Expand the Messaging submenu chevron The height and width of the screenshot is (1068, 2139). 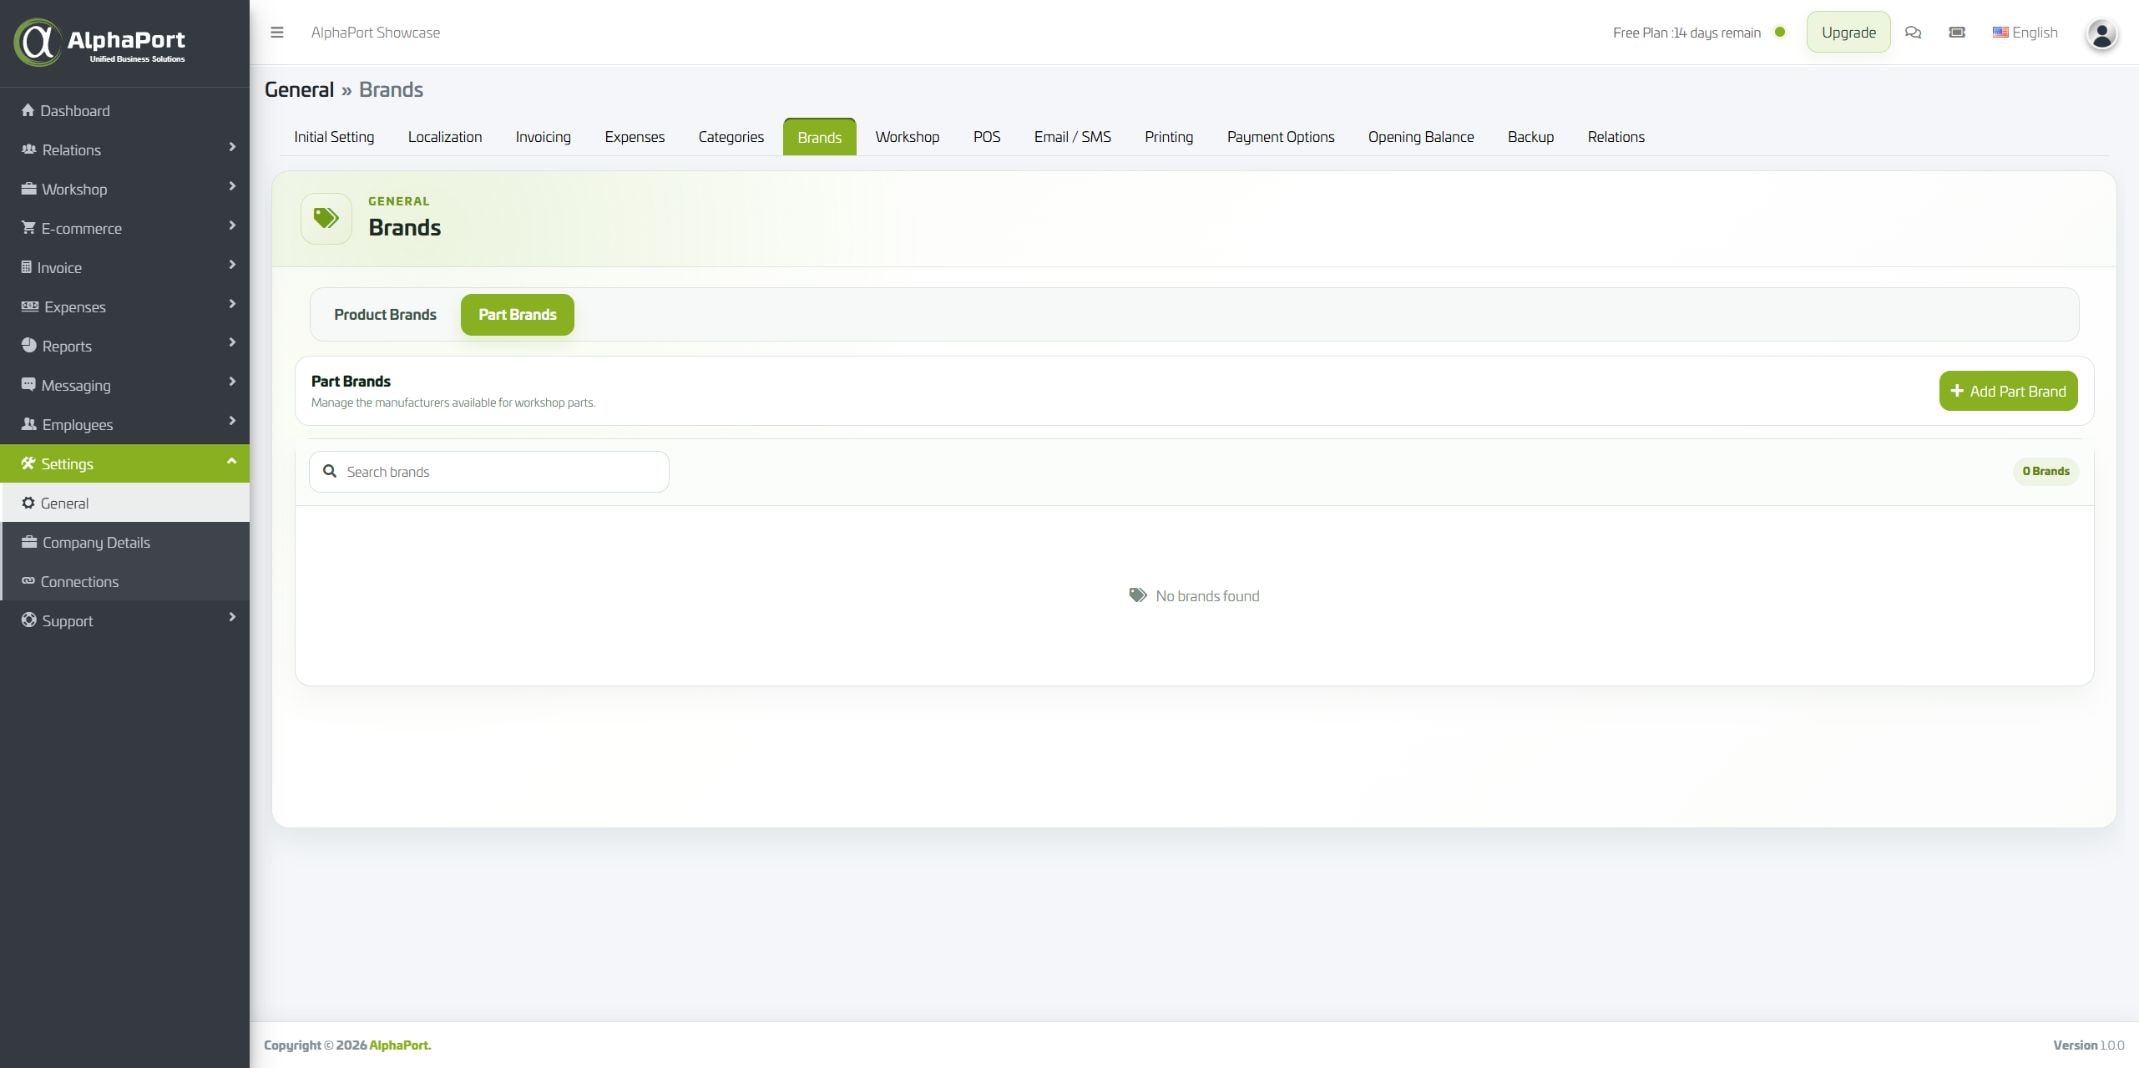(232, 382)
